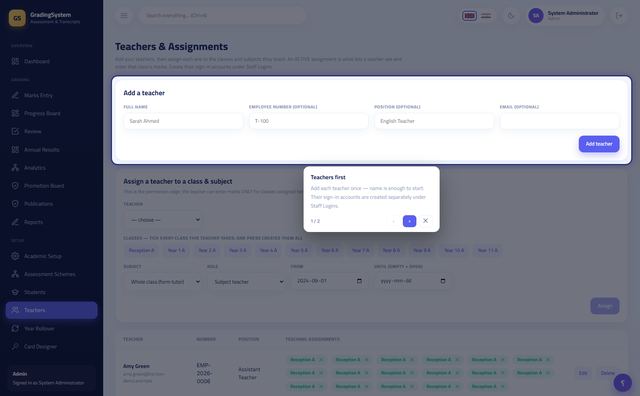640x396 pixels.
Task: Click the Assessment Schemes icon
Action: coord(15,274)
